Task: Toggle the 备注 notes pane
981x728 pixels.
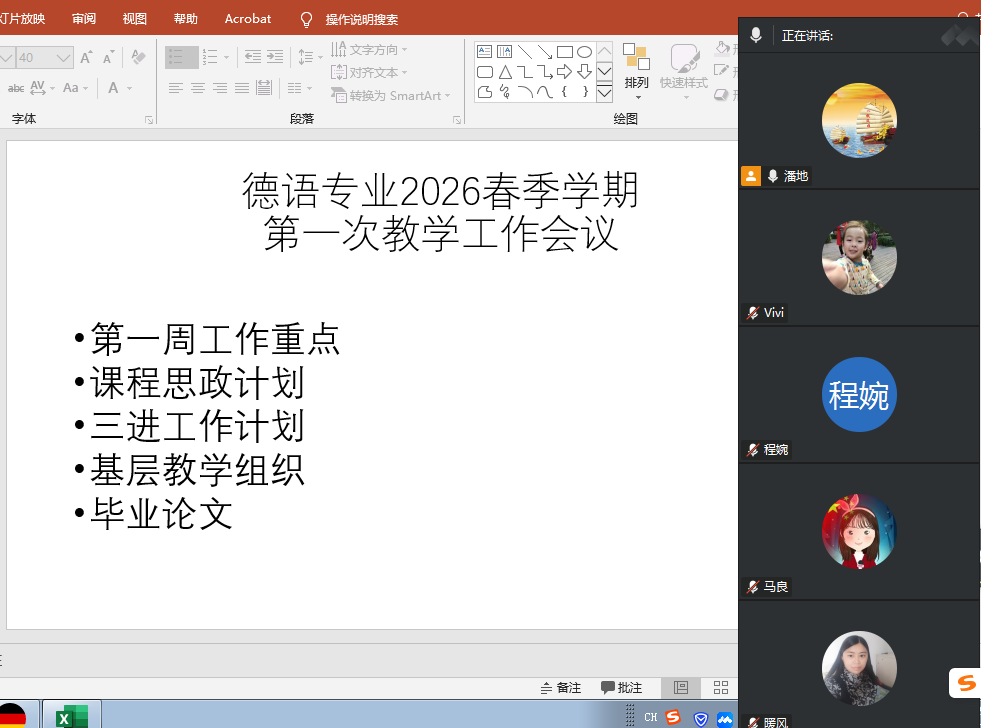Action: pyautogui.click(x=561, y=688)
